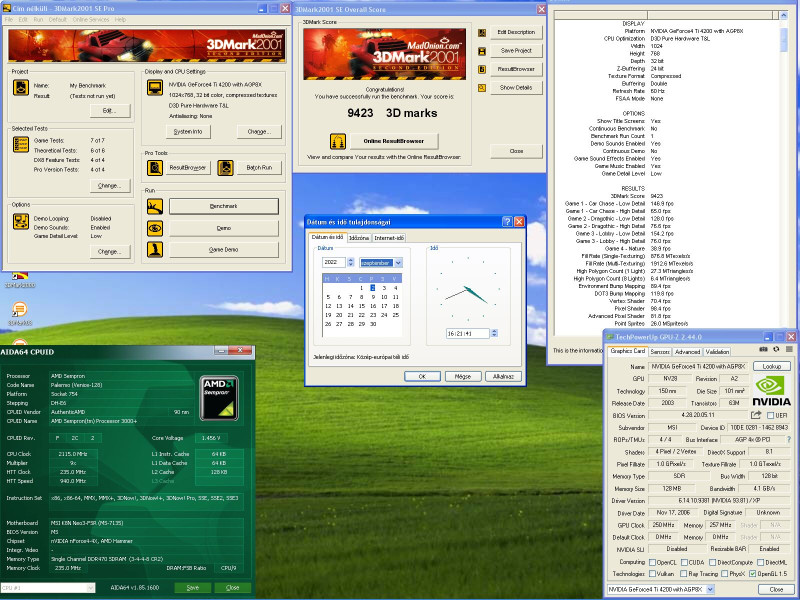Click the year spinner beside 2022

point(353,262)
